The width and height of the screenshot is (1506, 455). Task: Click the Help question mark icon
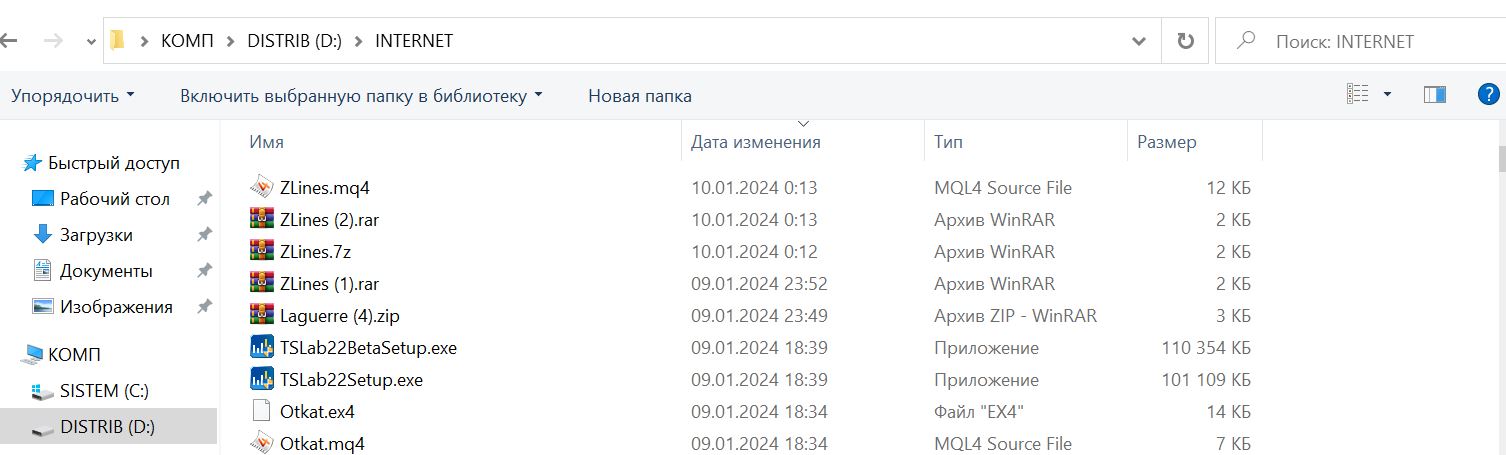[x=1488, y=95]
